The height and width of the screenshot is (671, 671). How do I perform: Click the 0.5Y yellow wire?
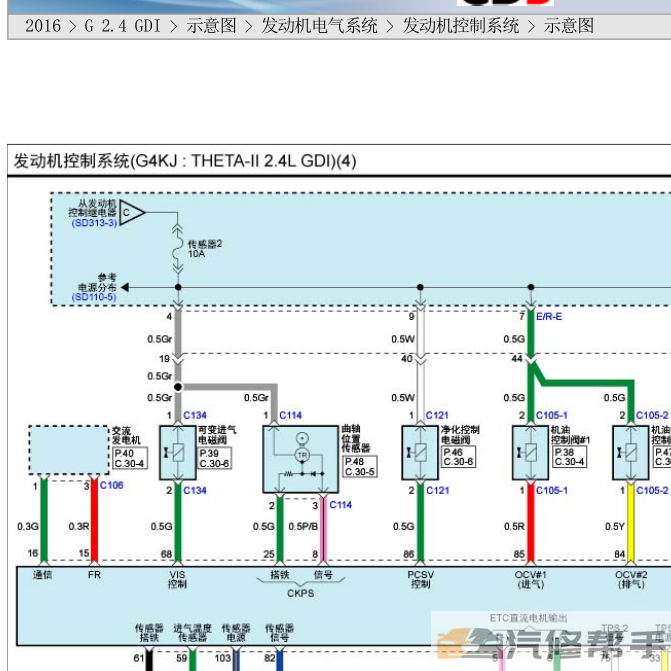(631, 523)
